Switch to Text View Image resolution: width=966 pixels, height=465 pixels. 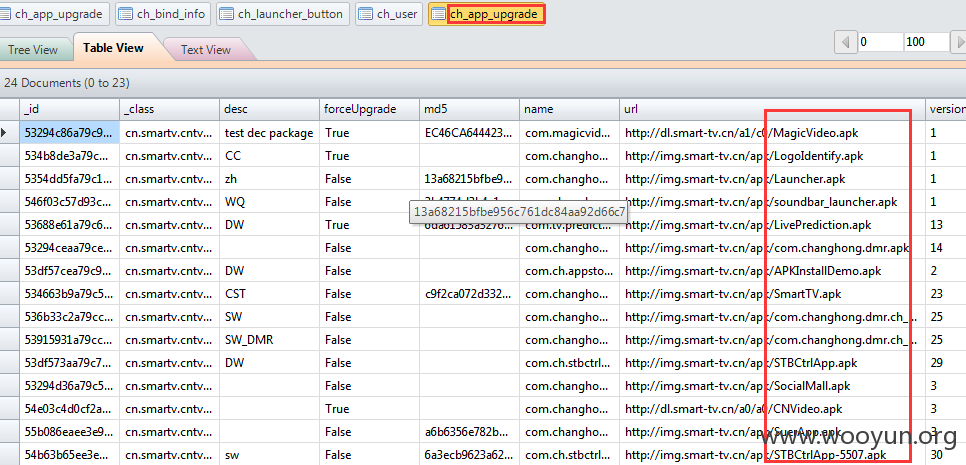(206, 50)
